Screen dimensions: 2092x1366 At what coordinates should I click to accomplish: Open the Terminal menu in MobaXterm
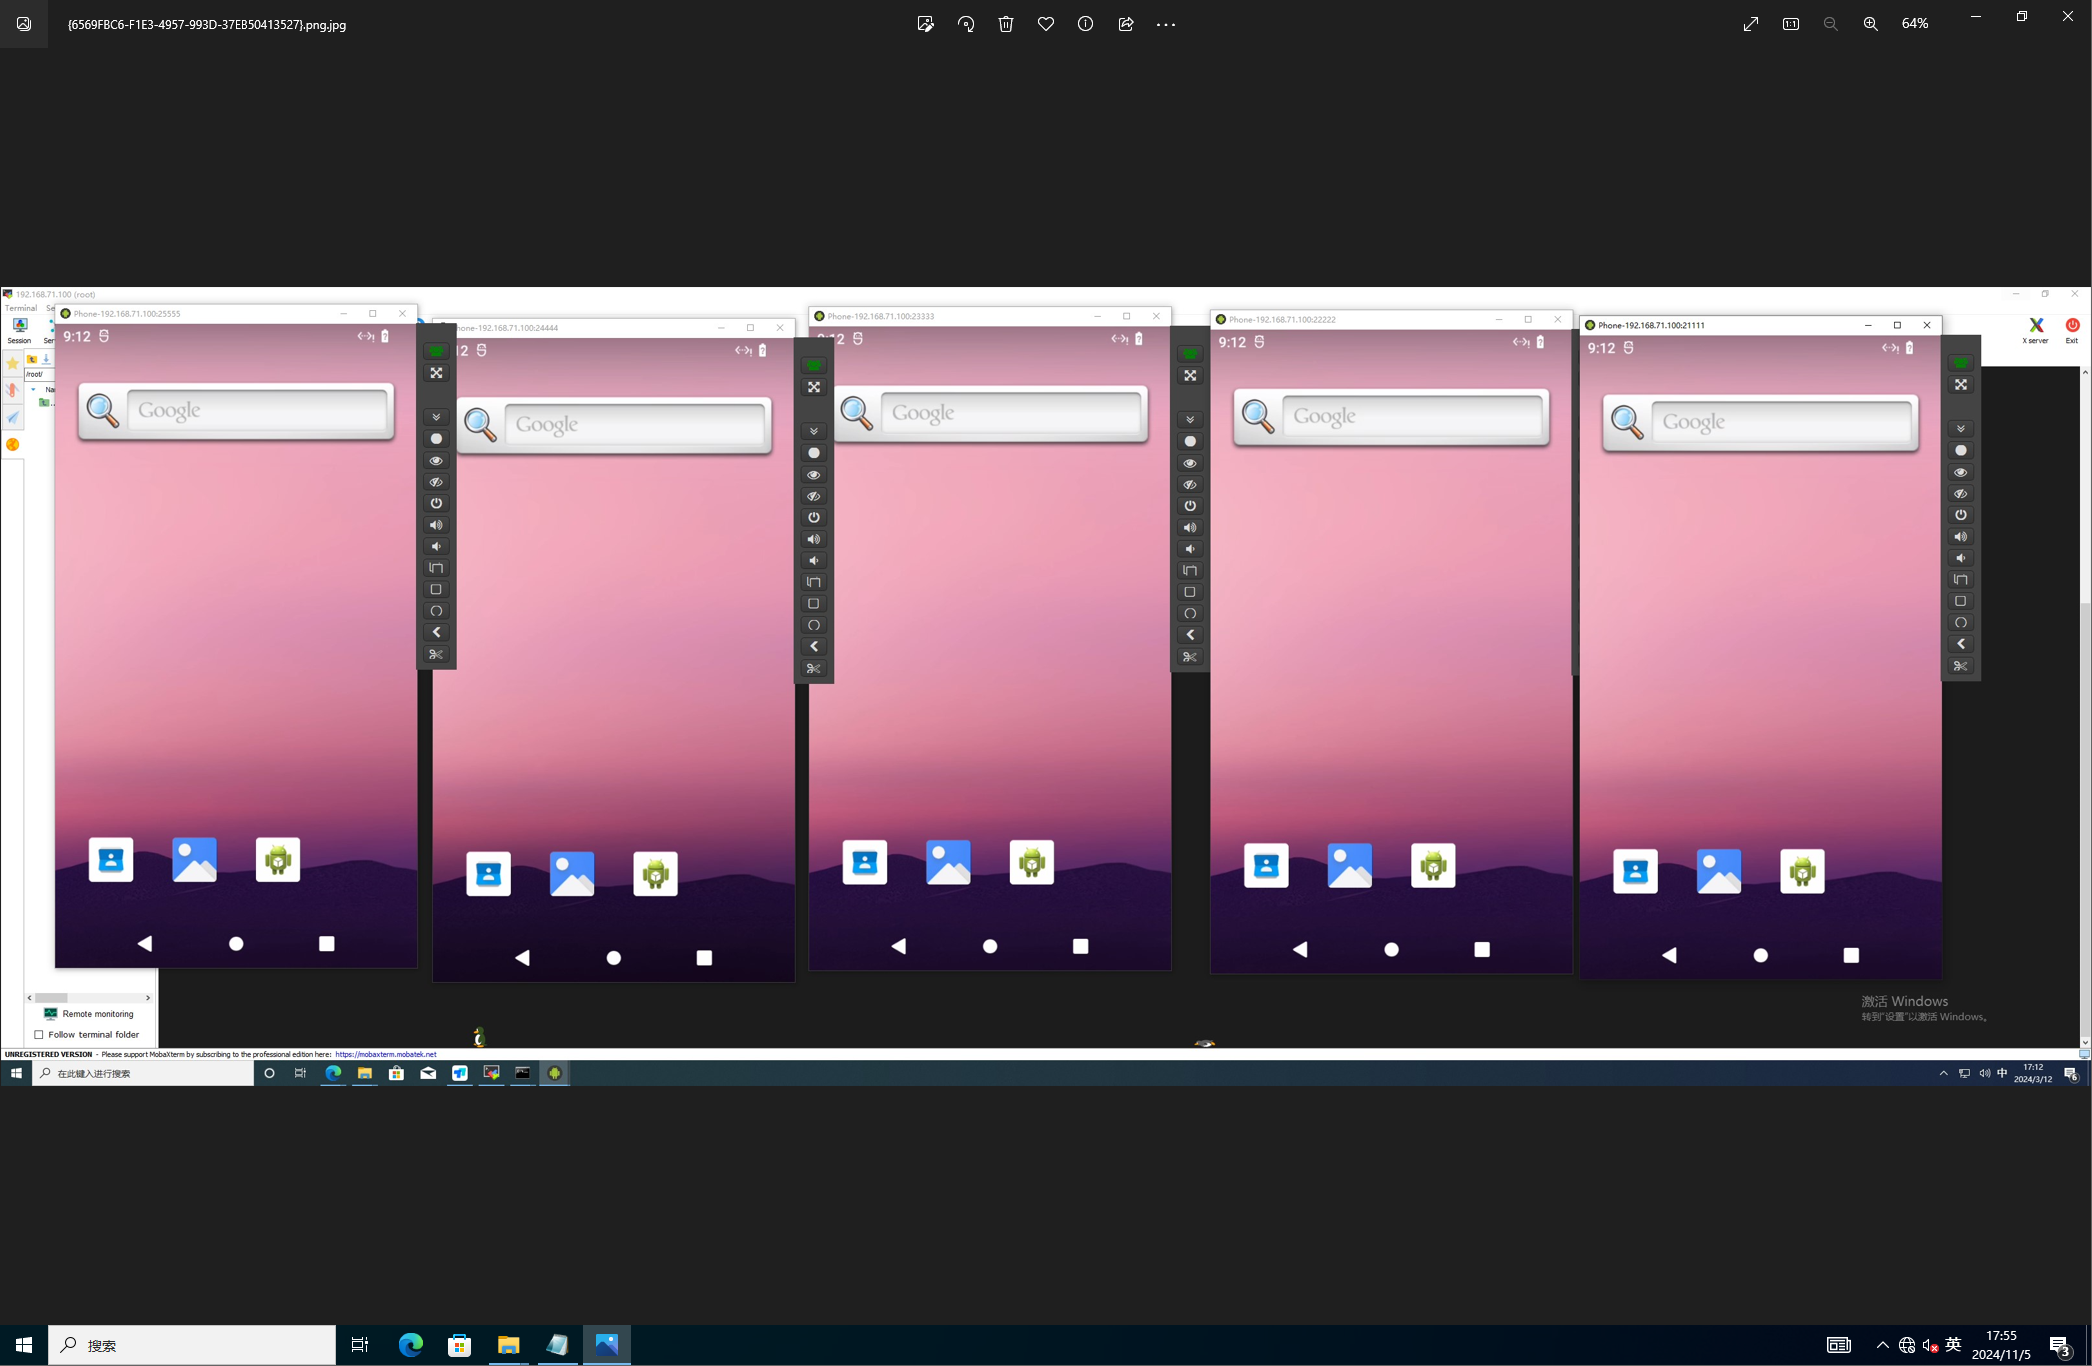click(21, 308)
